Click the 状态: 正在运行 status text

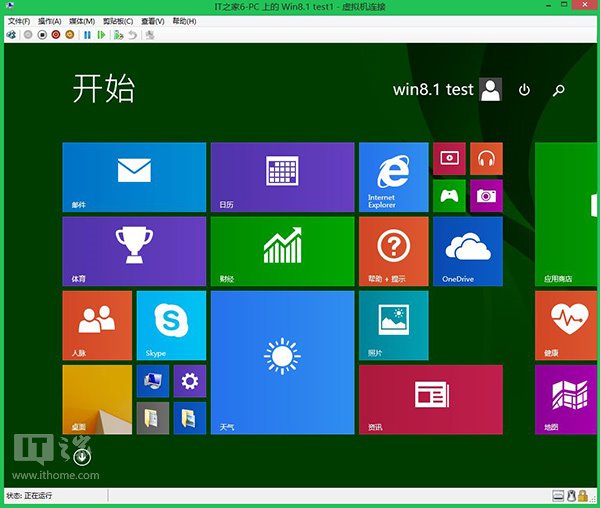pyautogui.click(x=29, y=496)
